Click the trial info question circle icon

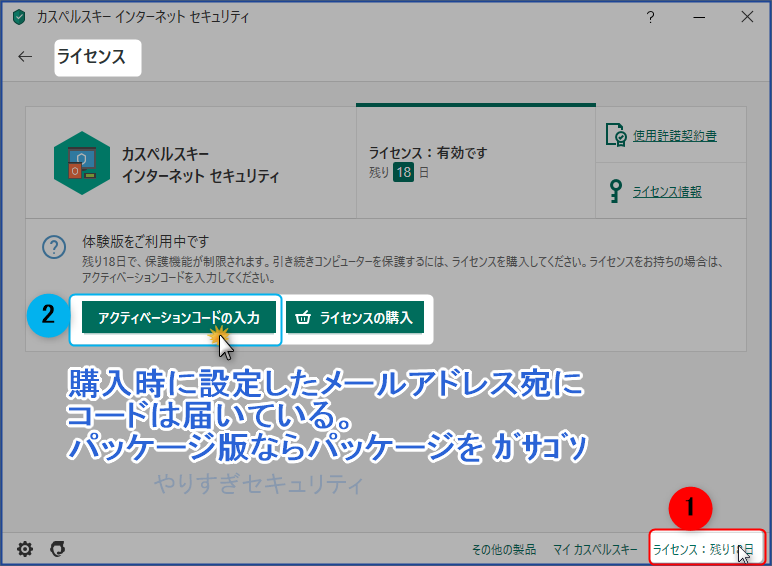[54, 248]
